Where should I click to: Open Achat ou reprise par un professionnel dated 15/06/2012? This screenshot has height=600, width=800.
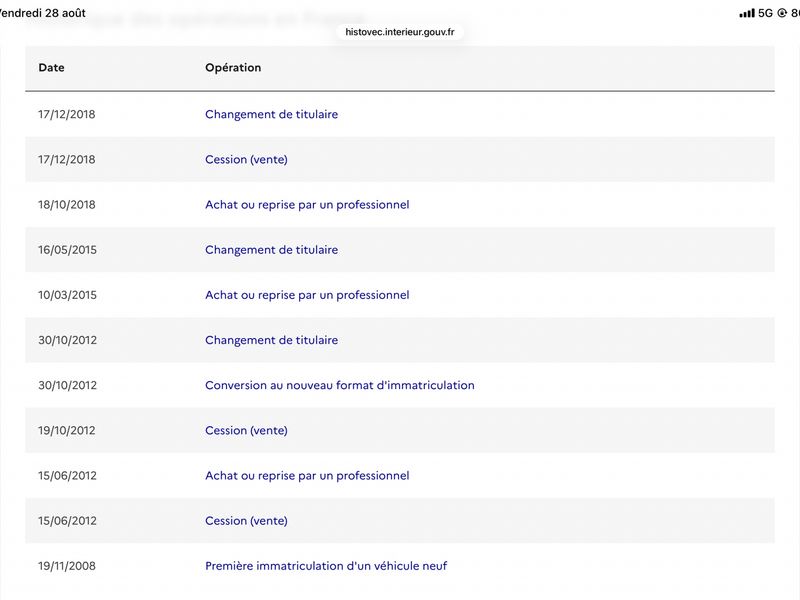(307, 476)
